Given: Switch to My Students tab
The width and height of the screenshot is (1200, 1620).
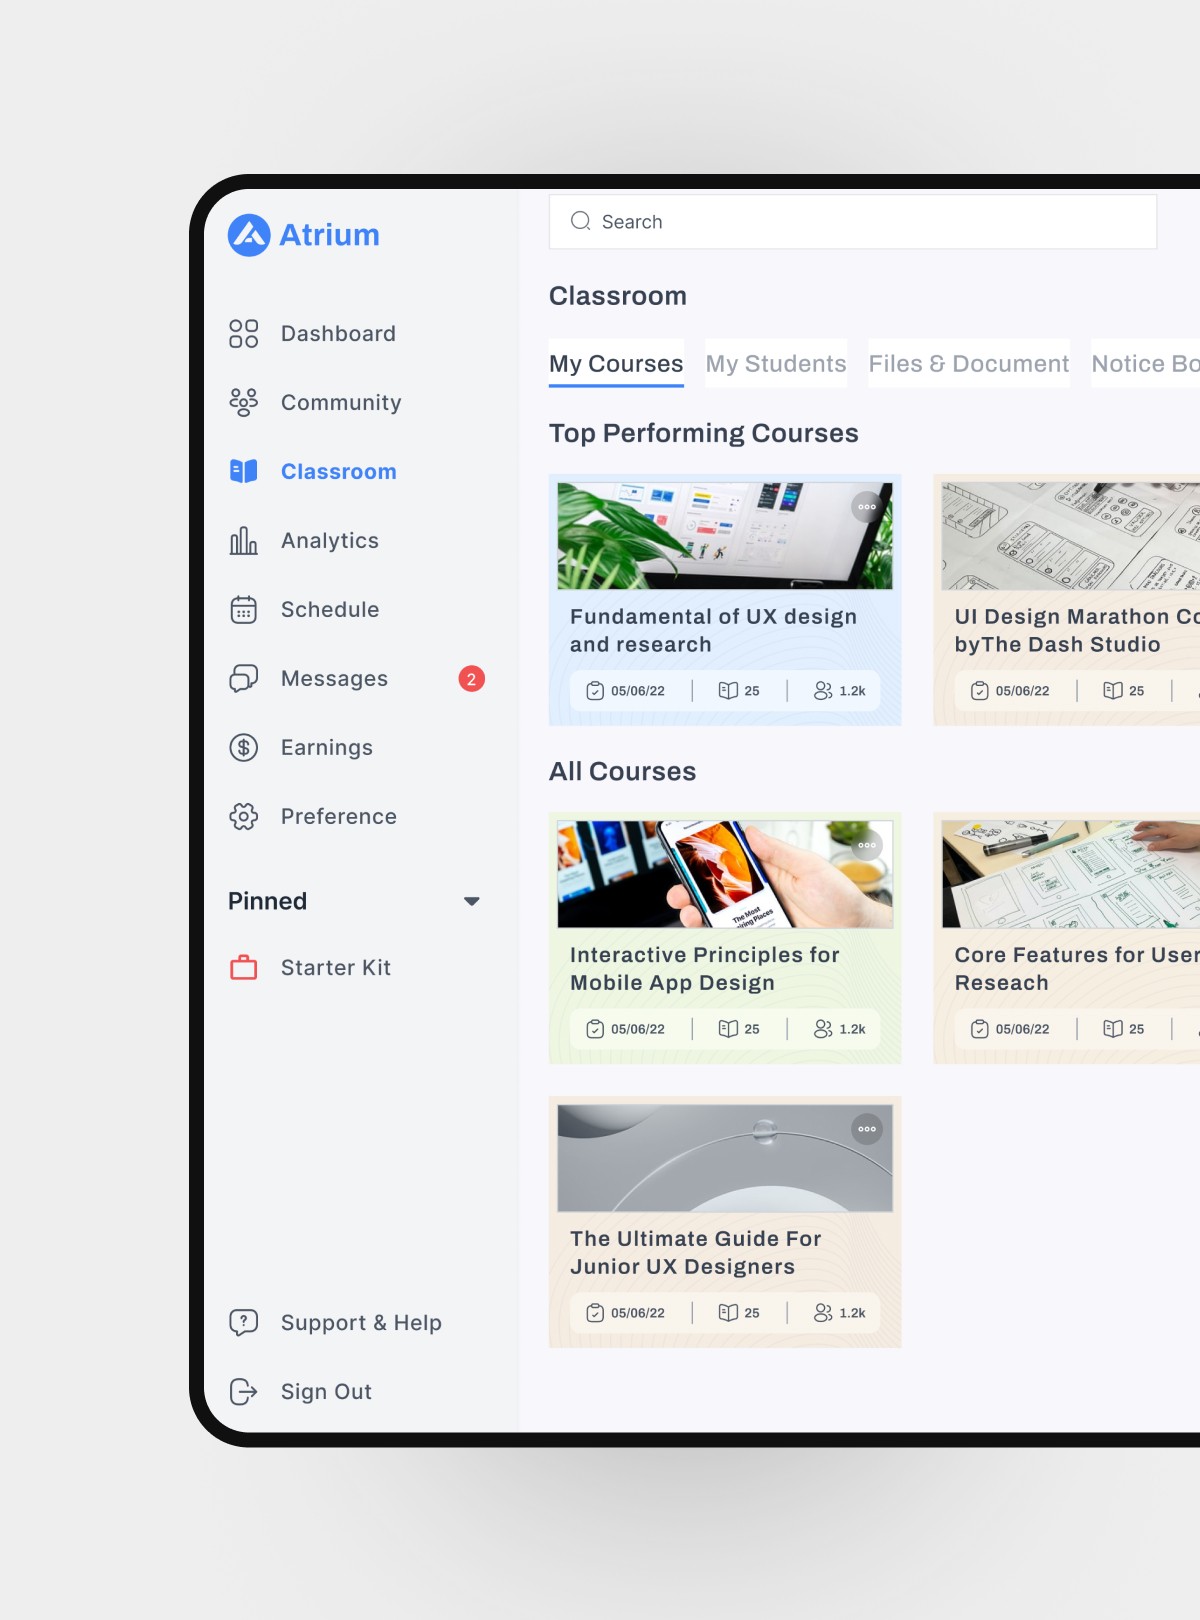Looking at the screenshot, I should tap(776, 364).
